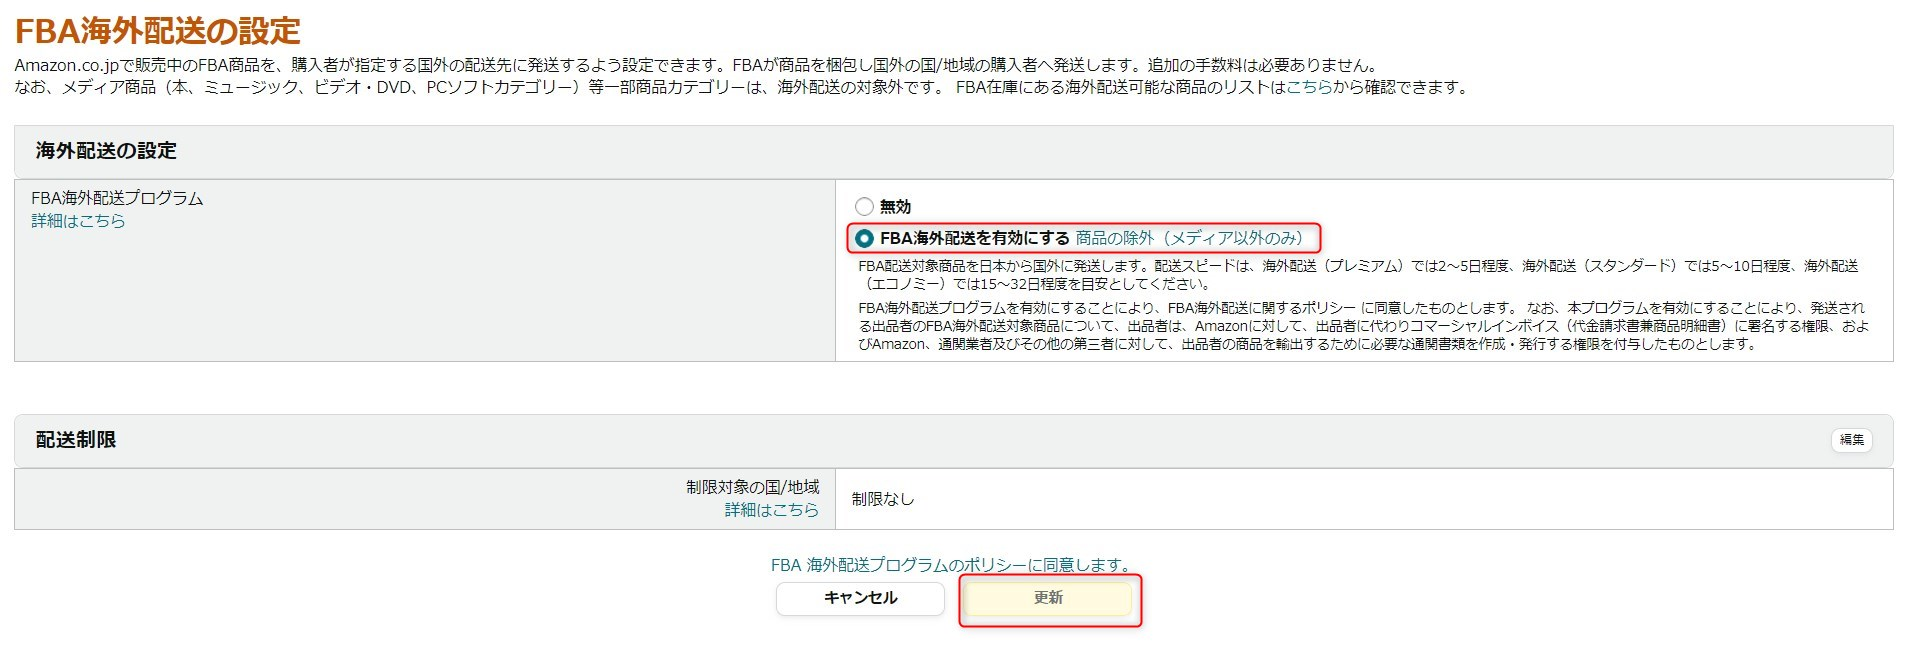Click the 制限なし value text
This screenshot has height=649, width=1910.
pos(883,499)
